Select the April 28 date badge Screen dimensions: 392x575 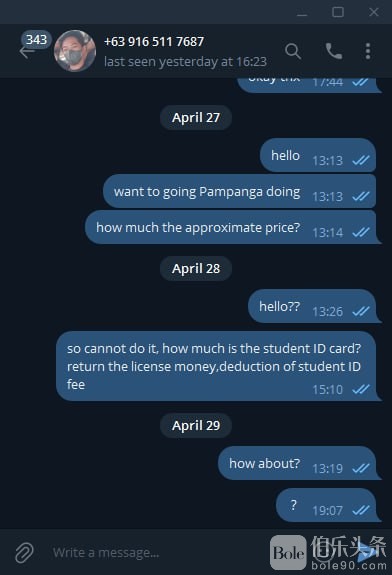(x=196, y=268)
